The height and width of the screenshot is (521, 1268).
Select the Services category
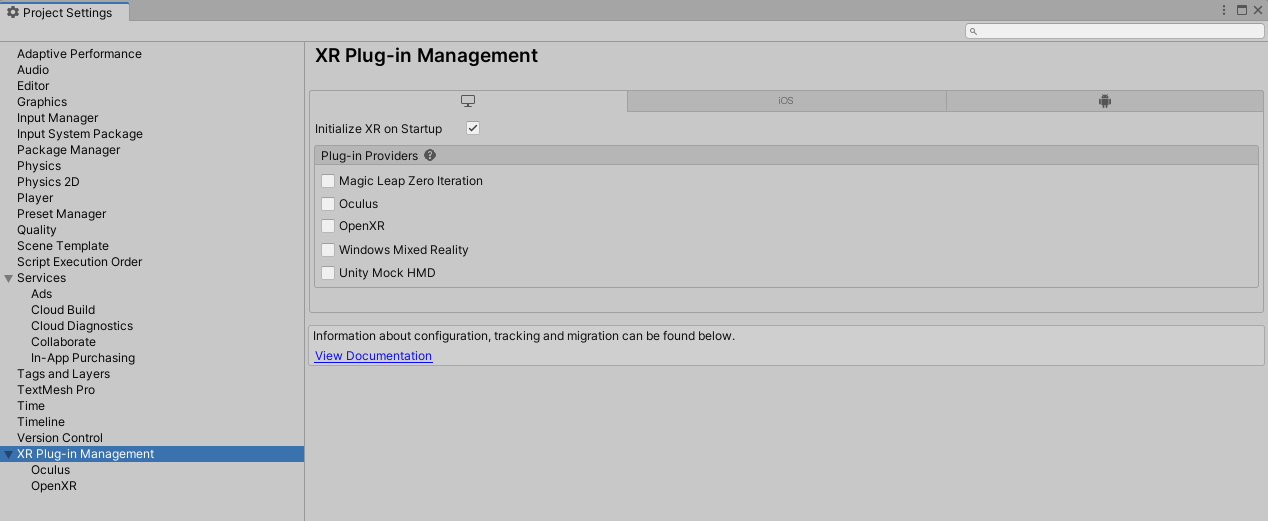41,278
